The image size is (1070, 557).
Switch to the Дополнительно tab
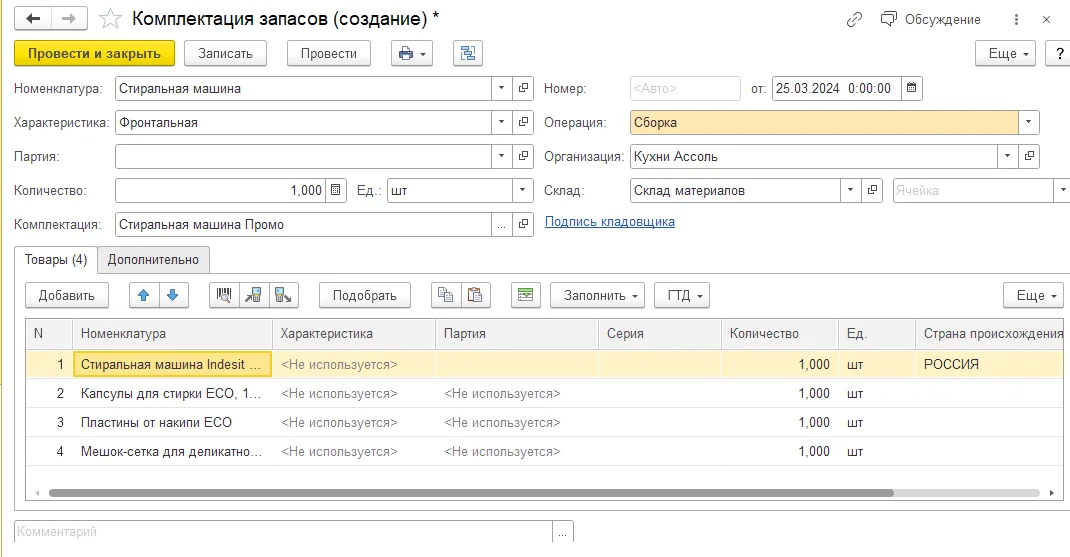point(154,259)
